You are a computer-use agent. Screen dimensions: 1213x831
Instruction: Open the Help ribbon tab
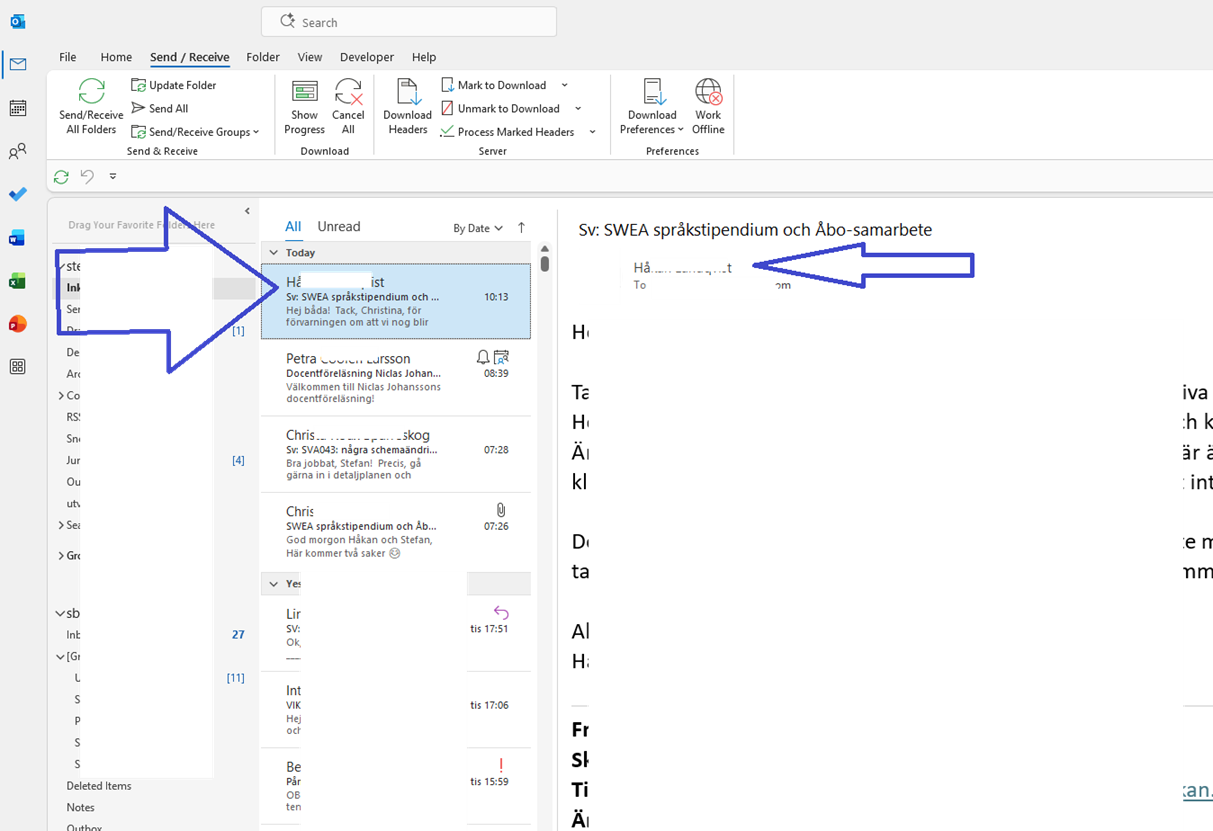(x=424, y=57)
